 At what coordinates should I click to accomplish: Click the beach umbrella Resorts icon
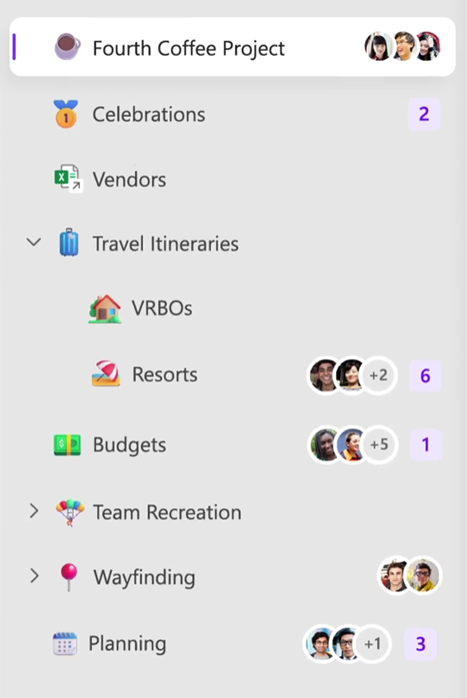pyautogui.click(x=106, y=374)
